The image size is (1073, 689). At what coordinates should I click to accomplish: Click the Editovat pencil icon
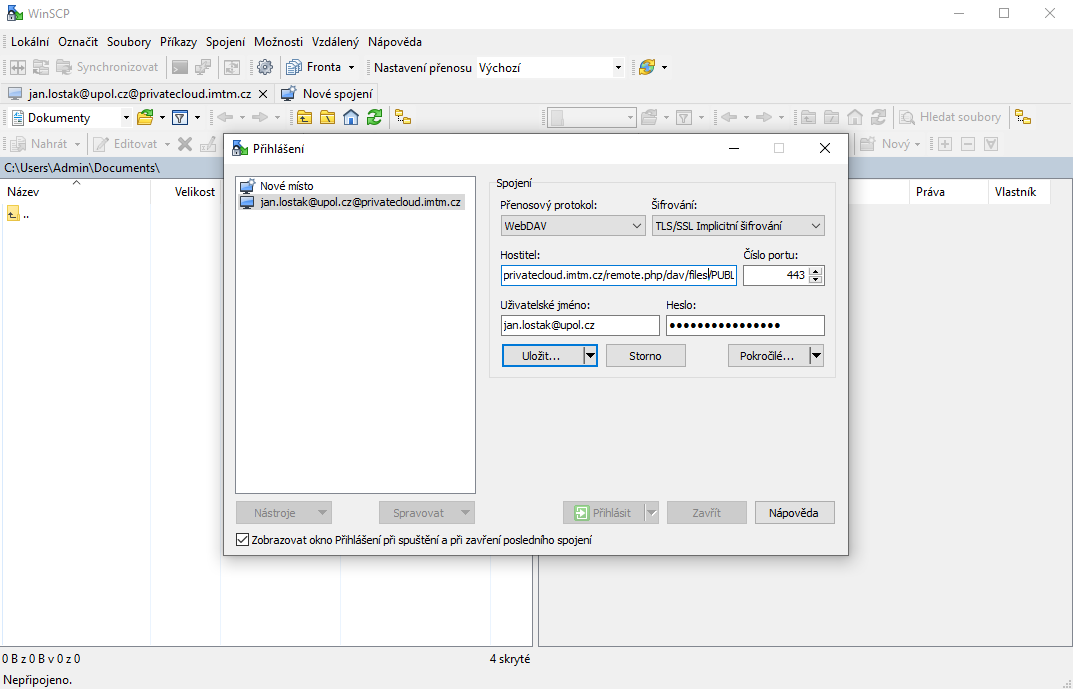click(x=101, y=144)
